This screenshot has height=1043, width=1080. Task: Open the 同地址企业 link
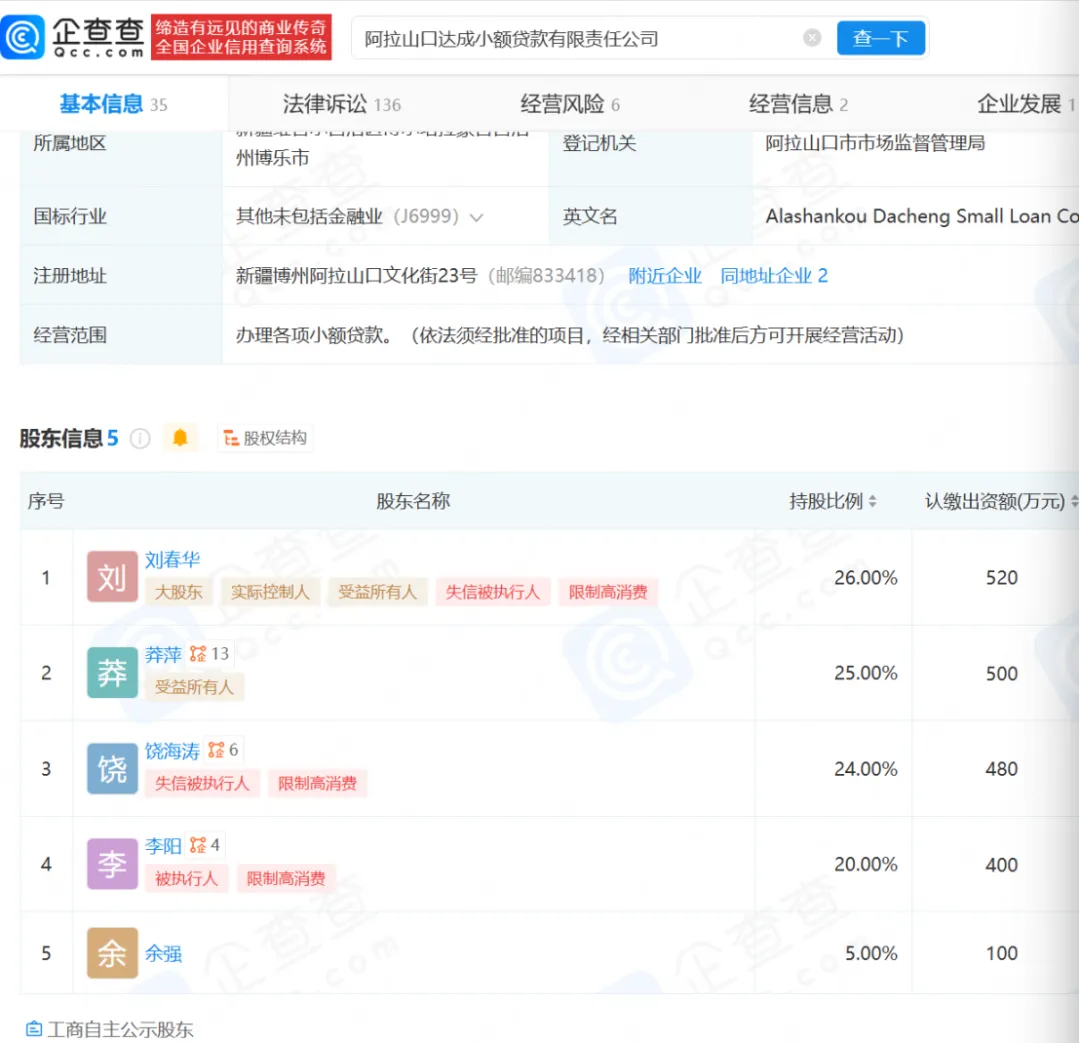773,276
